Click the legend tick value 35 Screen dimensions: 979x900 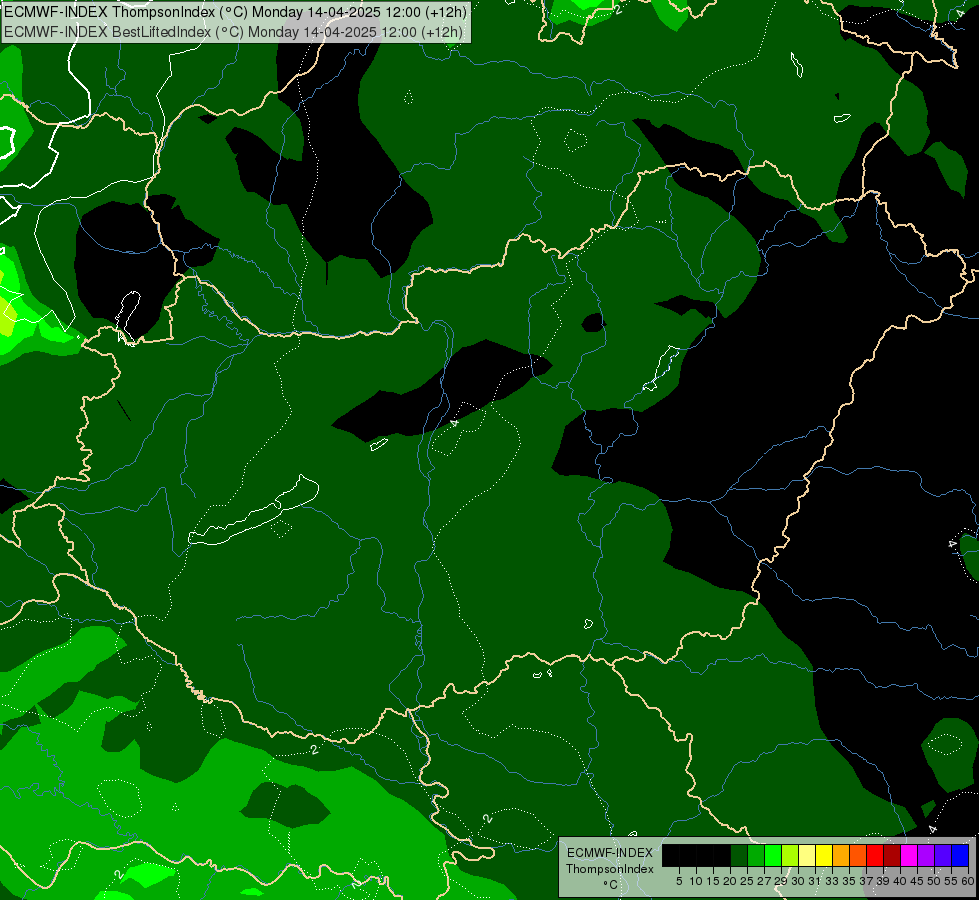click(849, 881)
